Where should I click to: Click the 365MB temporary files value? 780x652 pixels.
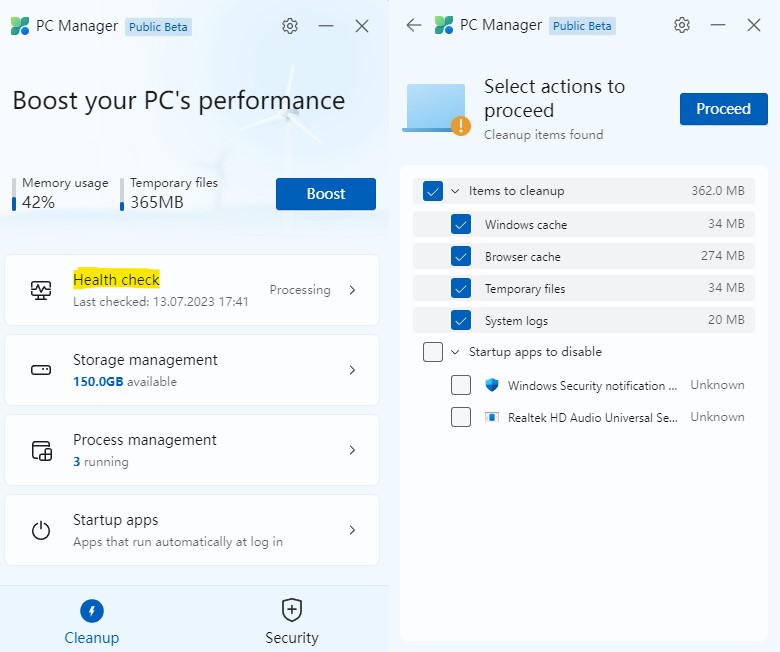coord(157,202)
